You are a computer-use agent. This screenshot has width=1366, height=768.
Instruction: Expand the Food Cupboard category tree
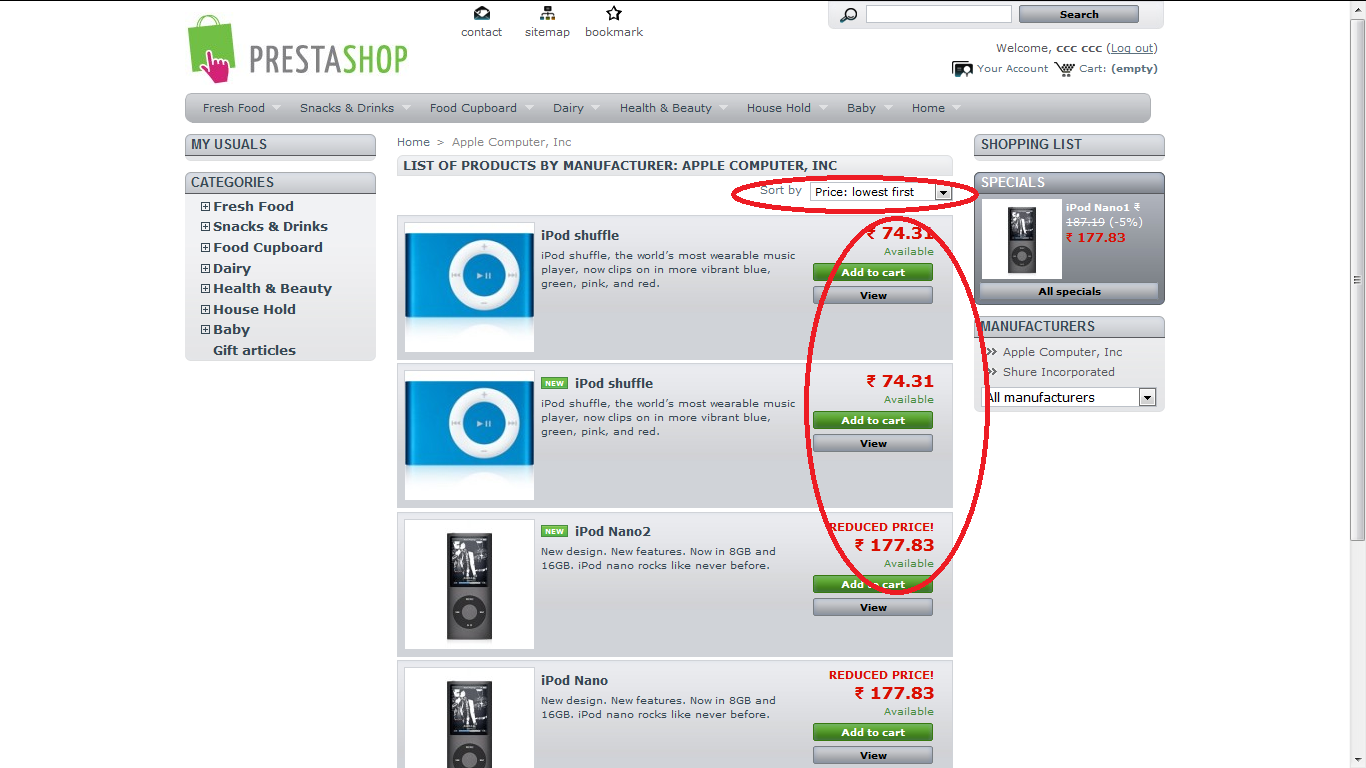[x=205, y=248]
